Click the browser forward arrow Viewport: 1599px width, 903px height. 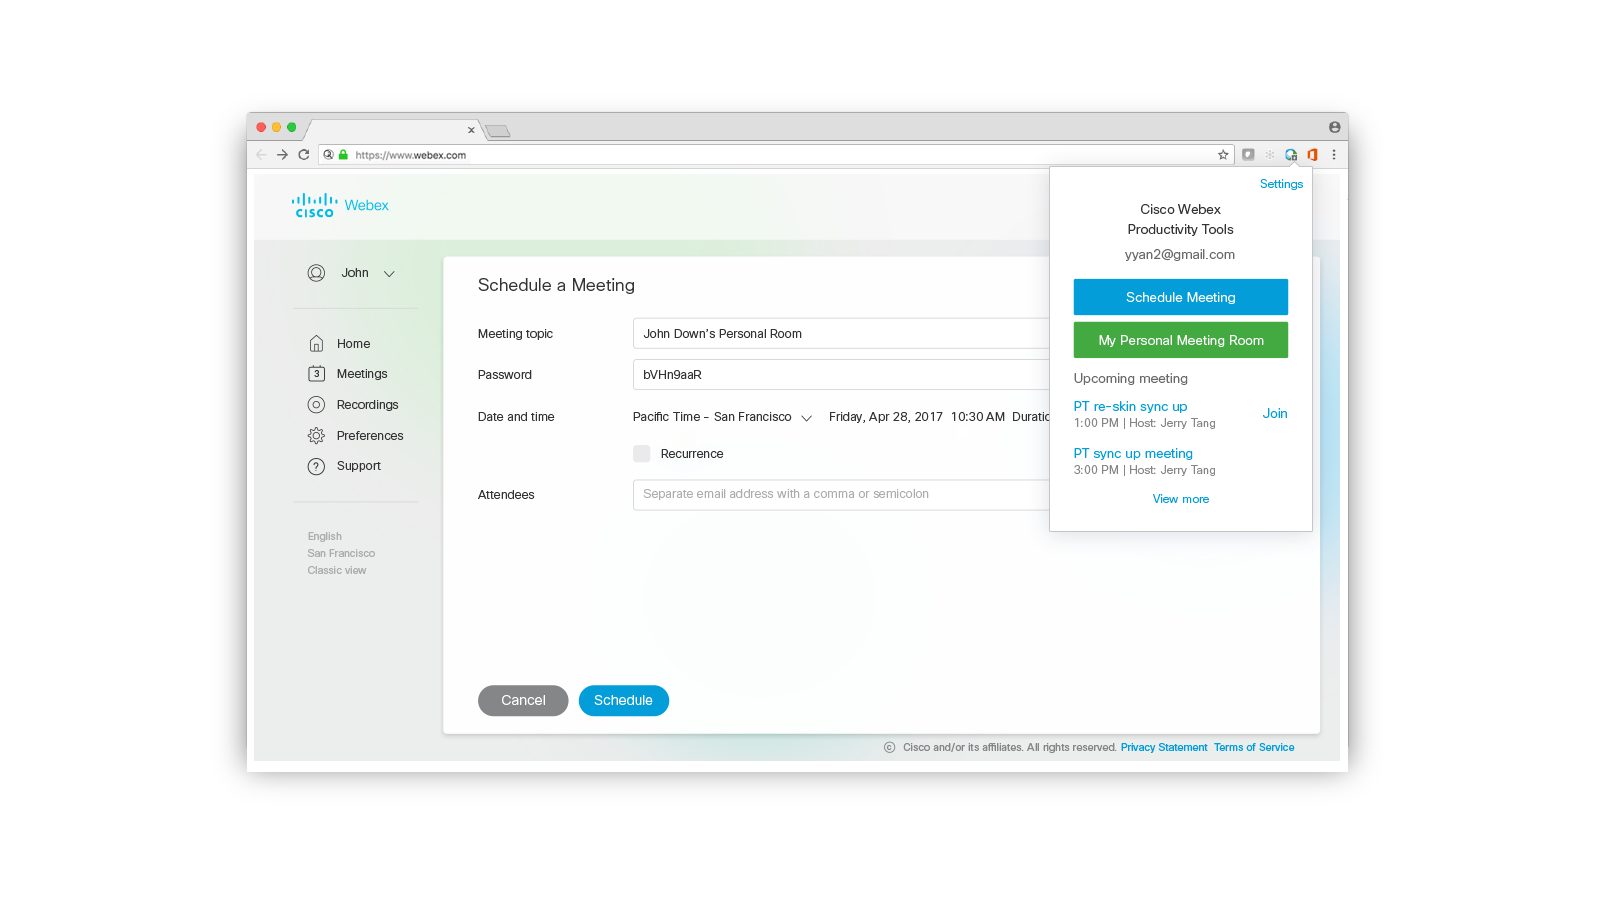click(x=282, y=155)
